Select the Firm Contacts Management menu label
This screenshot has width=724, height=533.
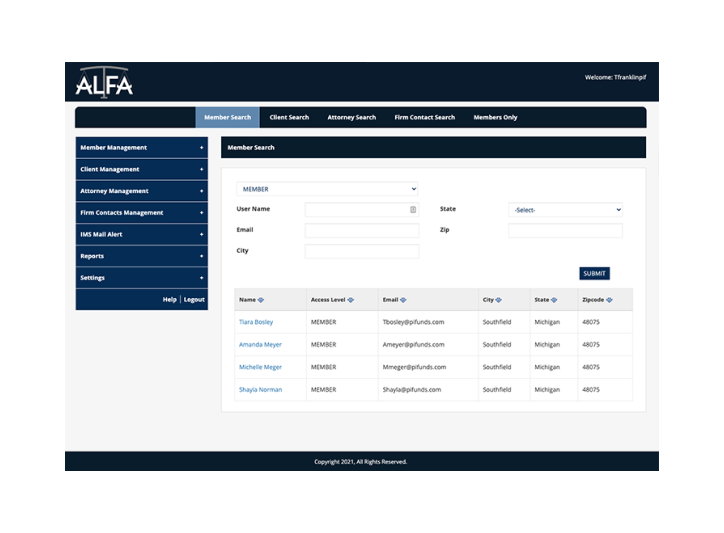point(121,213)
